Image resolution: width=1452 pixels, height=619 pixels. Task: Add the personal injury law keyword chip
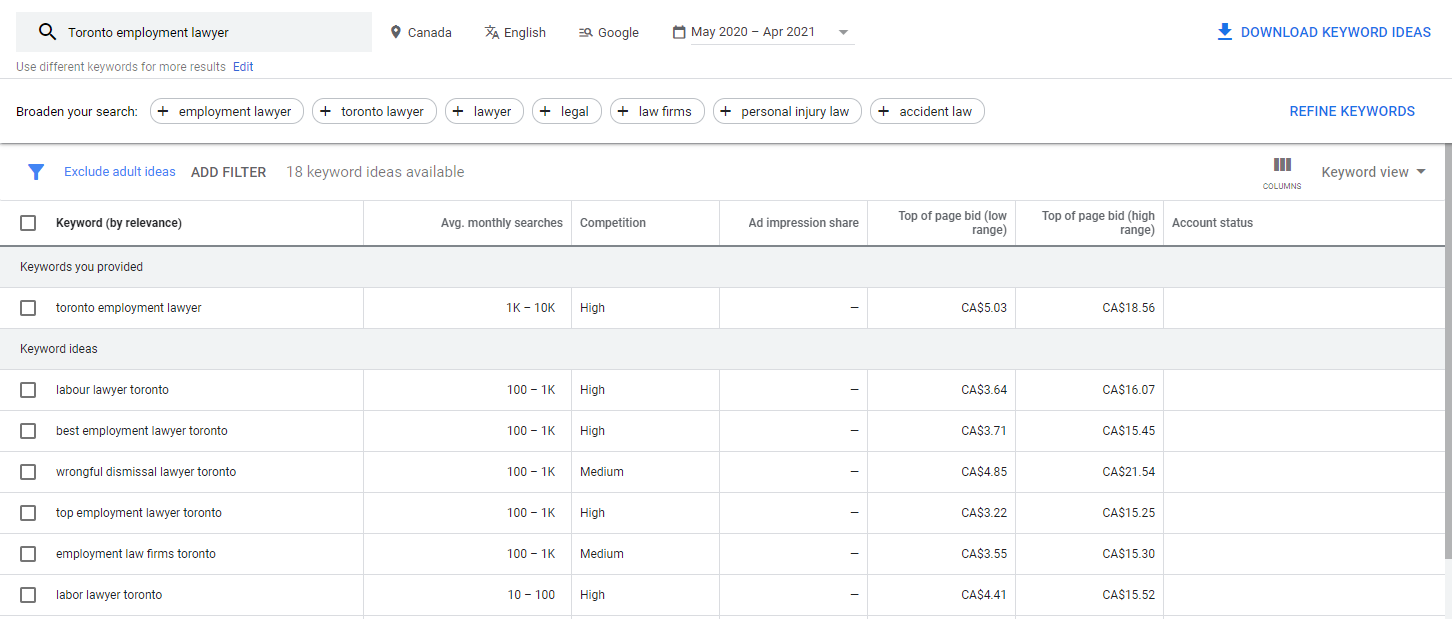tap(787, 111)
